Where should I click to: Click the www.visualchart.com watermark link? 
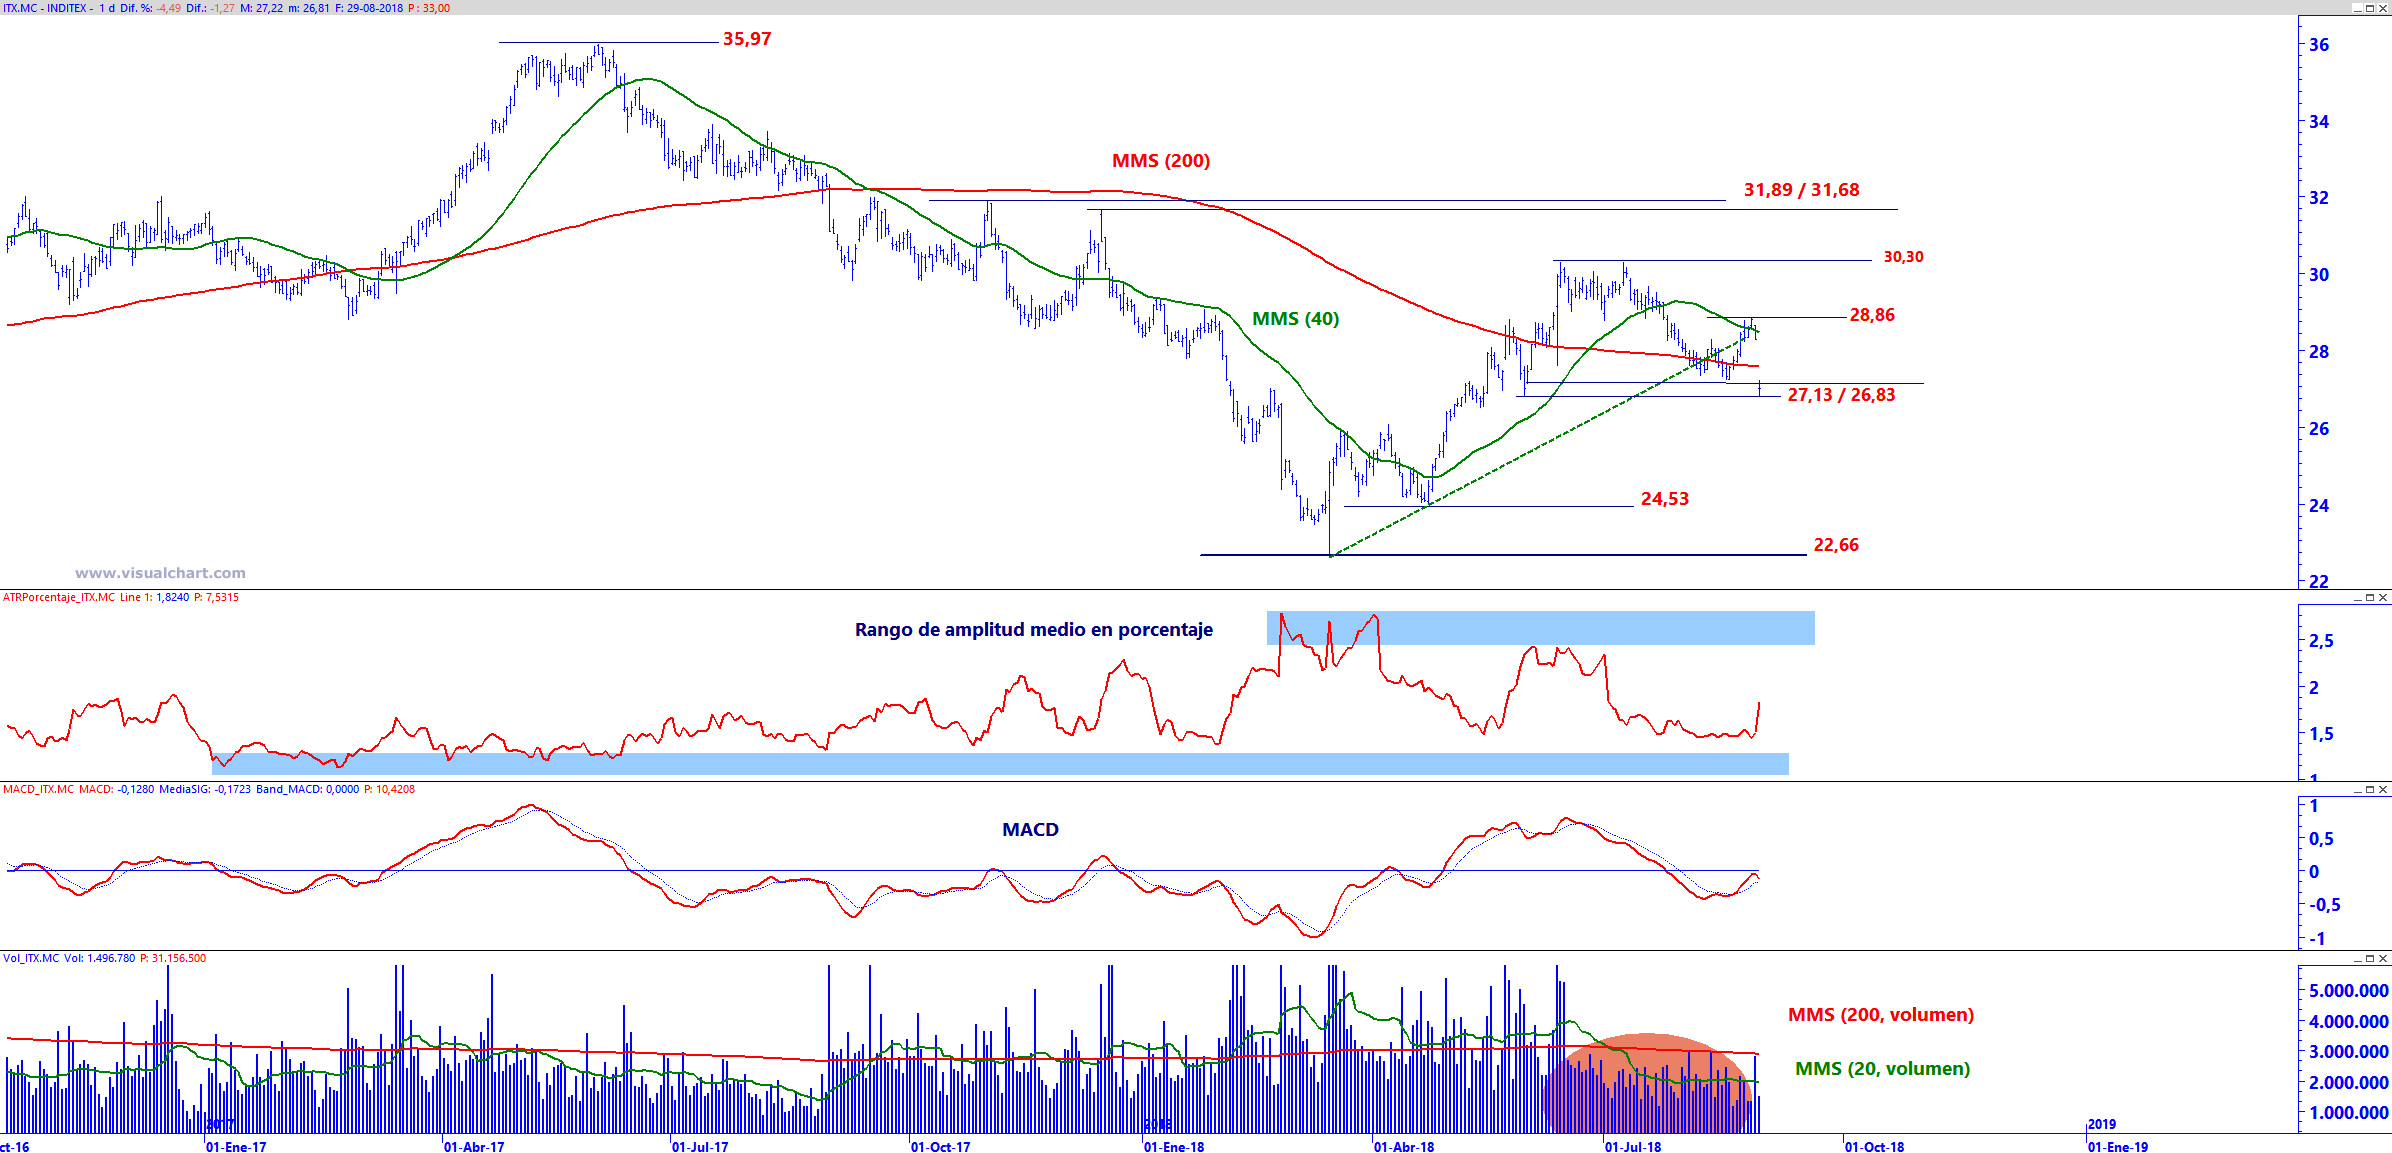pos(160,573)
